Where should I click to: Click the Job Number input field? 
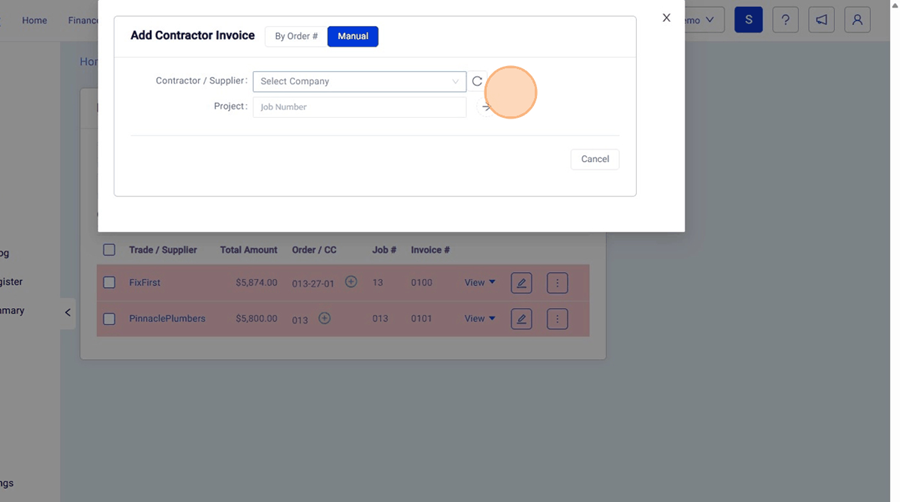(x=359, y=107)
